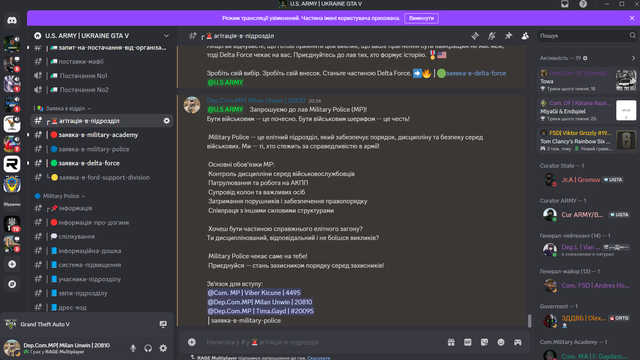Open the blue and yellow emblem server
Viewport: 640px width, 360px height.
[x=12, y=184]
